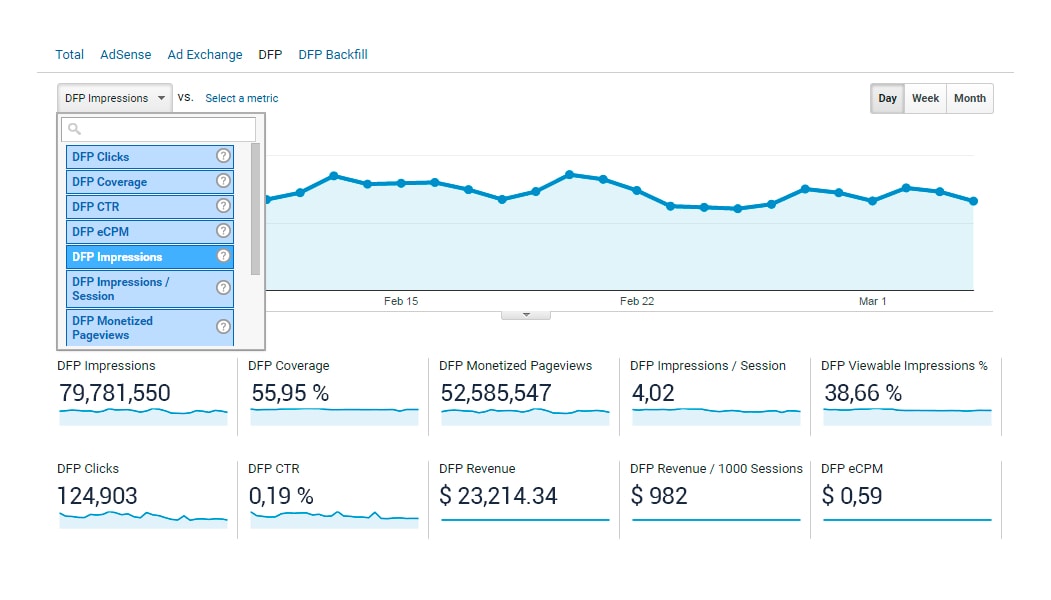
Task: Open the DFP Impressions metric dropdown
Action: pos(114,98)
